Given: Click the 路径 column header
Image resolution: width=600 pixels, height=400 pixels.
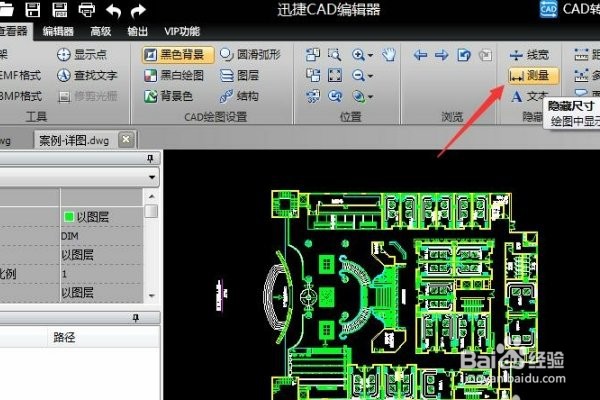Looking at the screenshot, I should [x=64, y=337].
